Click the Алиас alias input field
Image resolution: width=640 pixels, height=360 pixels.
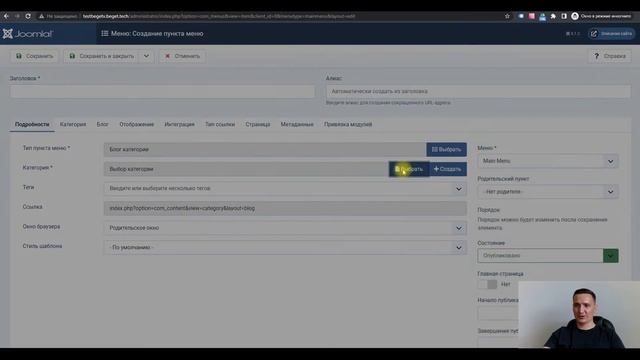coord(478,91)
